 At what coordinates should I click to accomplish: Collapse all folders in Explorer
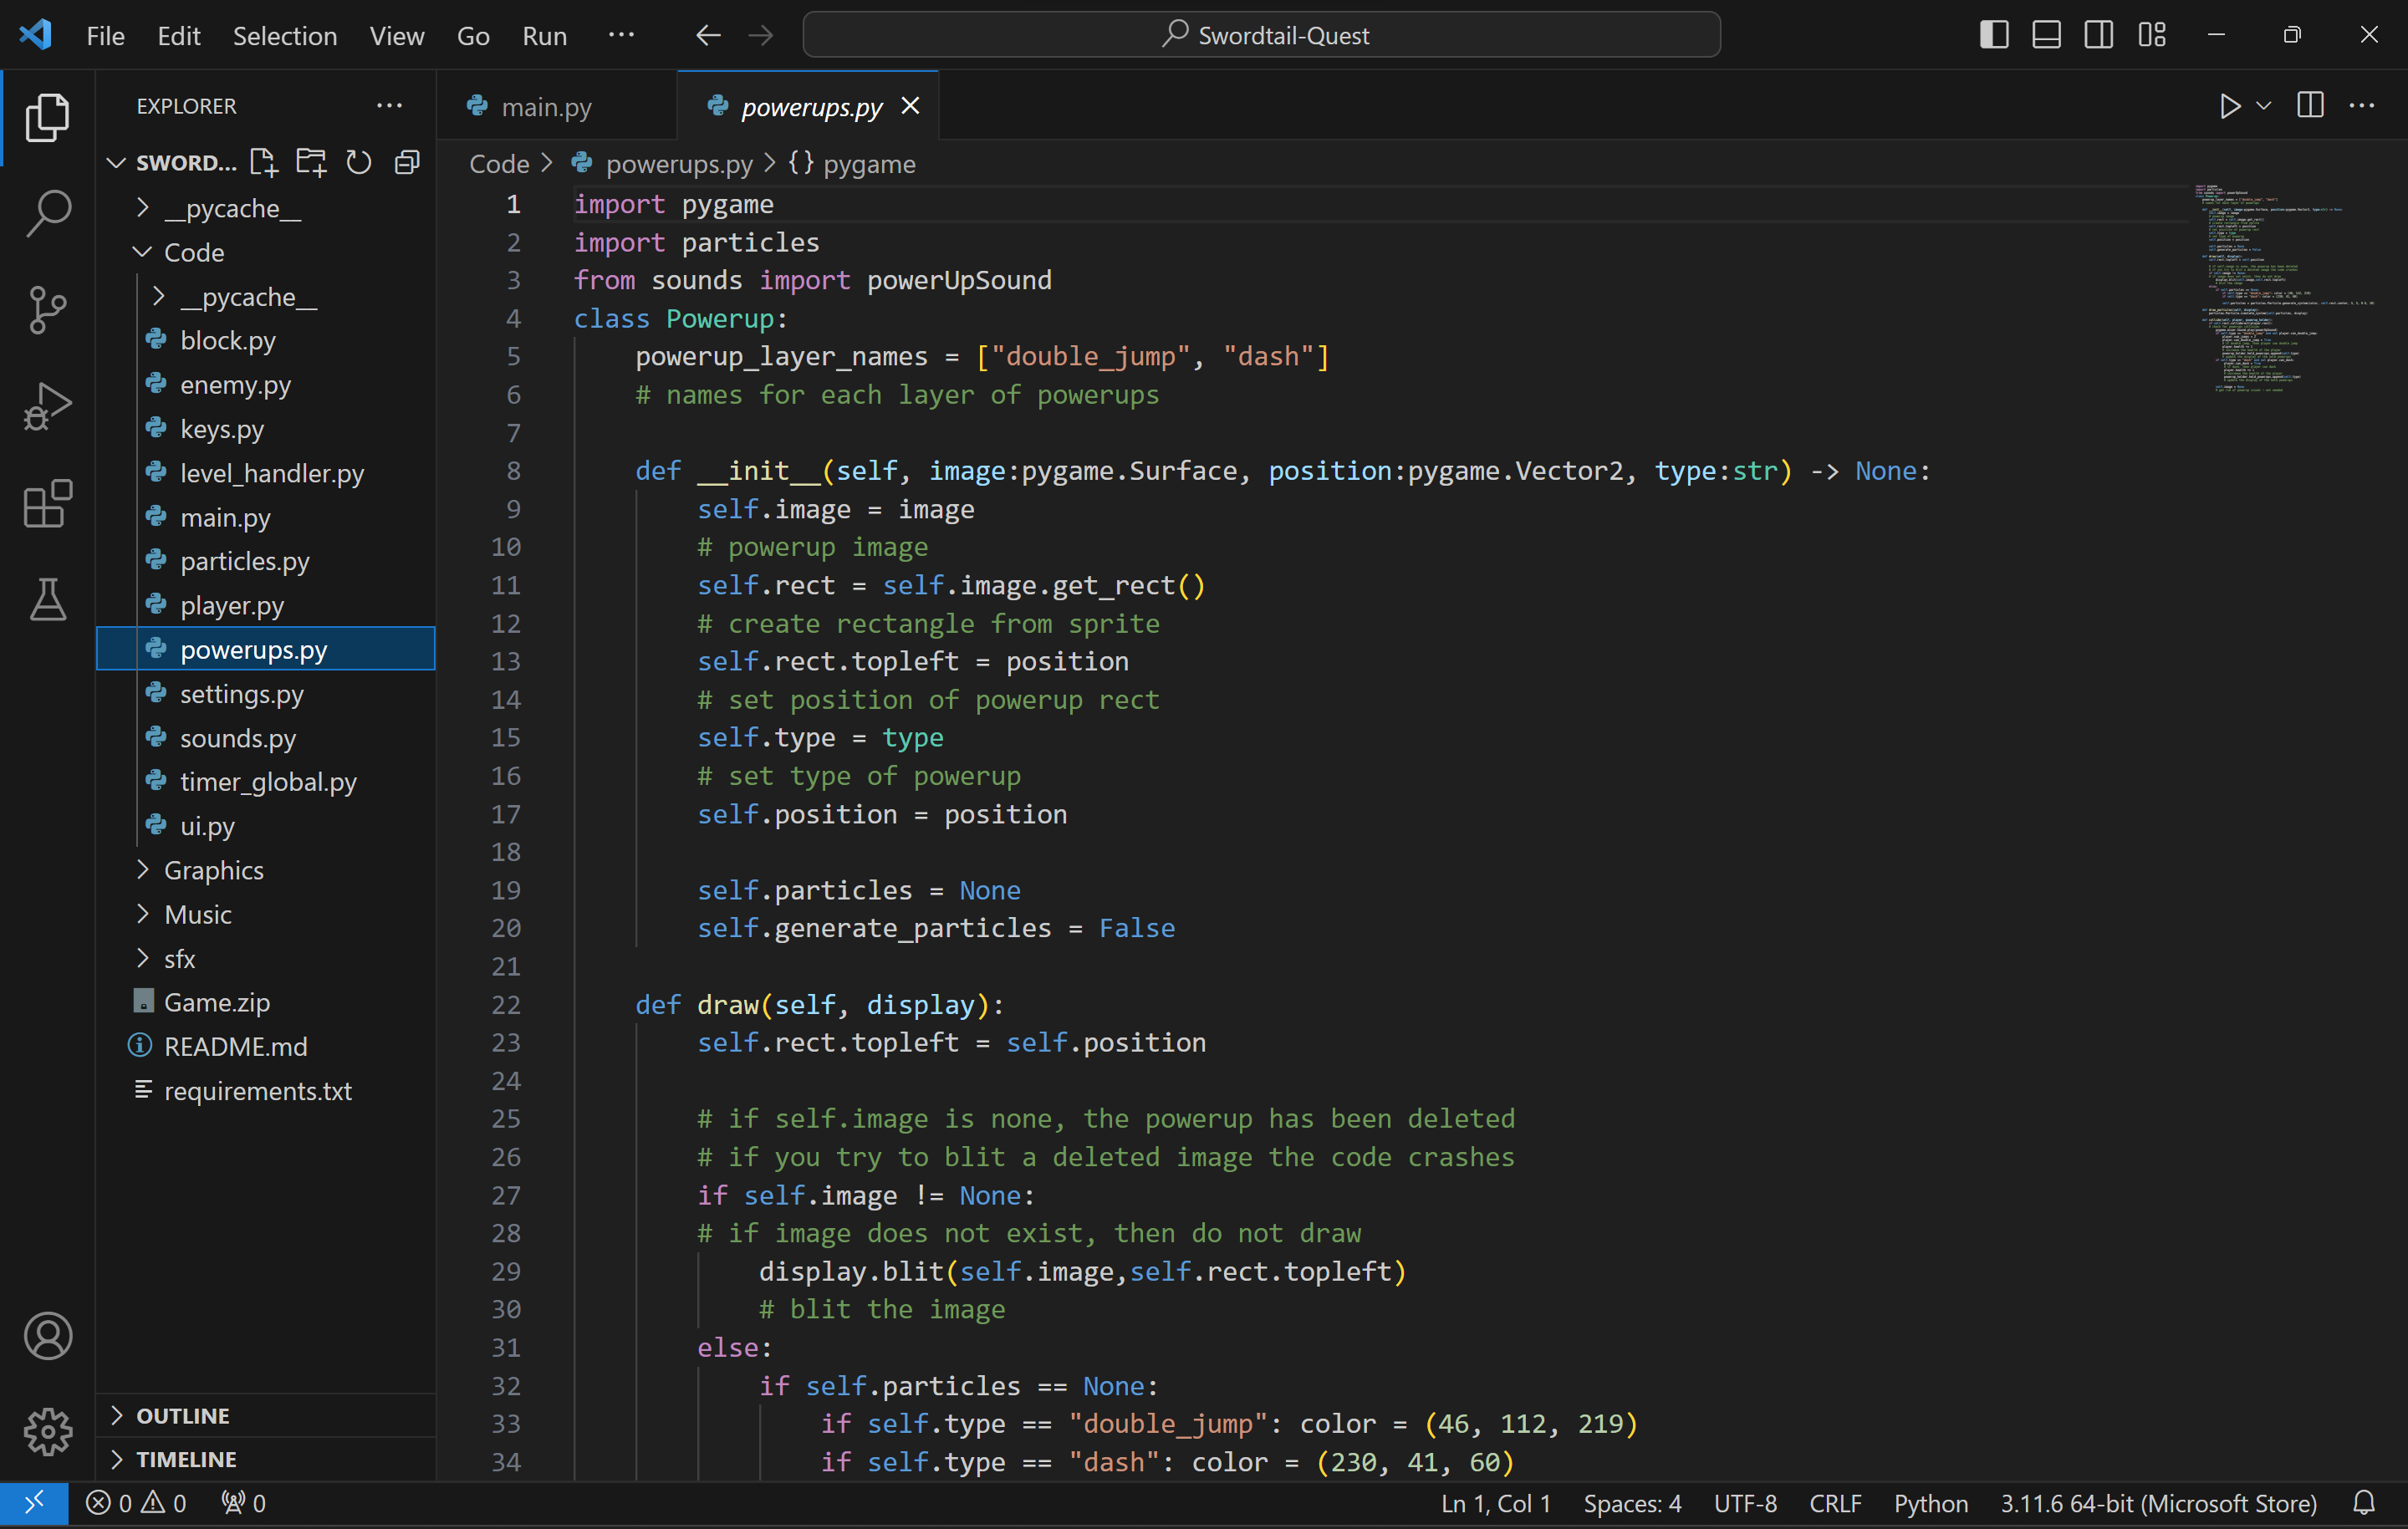(407, 162)
